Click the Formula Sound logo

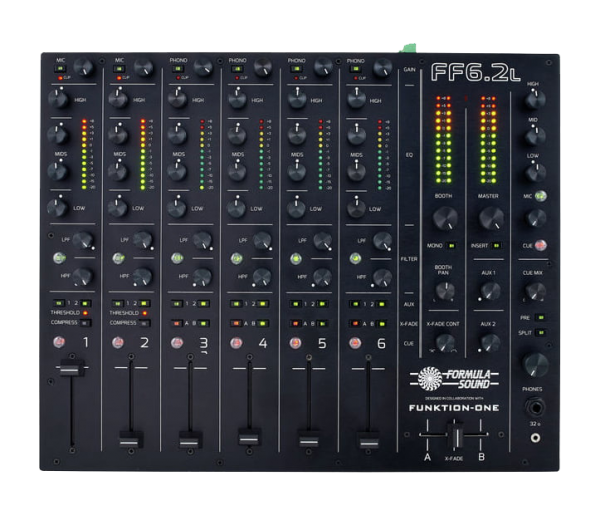(454, 379)
